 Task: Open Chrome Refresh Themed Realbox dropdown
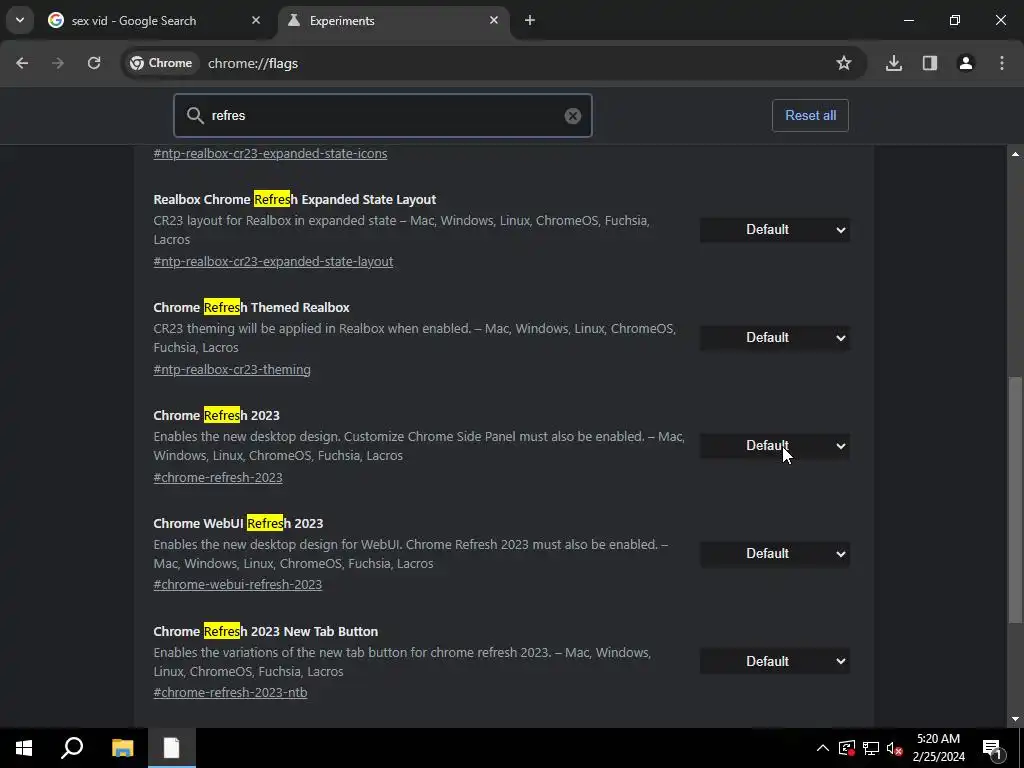click(x=775, y=338)
